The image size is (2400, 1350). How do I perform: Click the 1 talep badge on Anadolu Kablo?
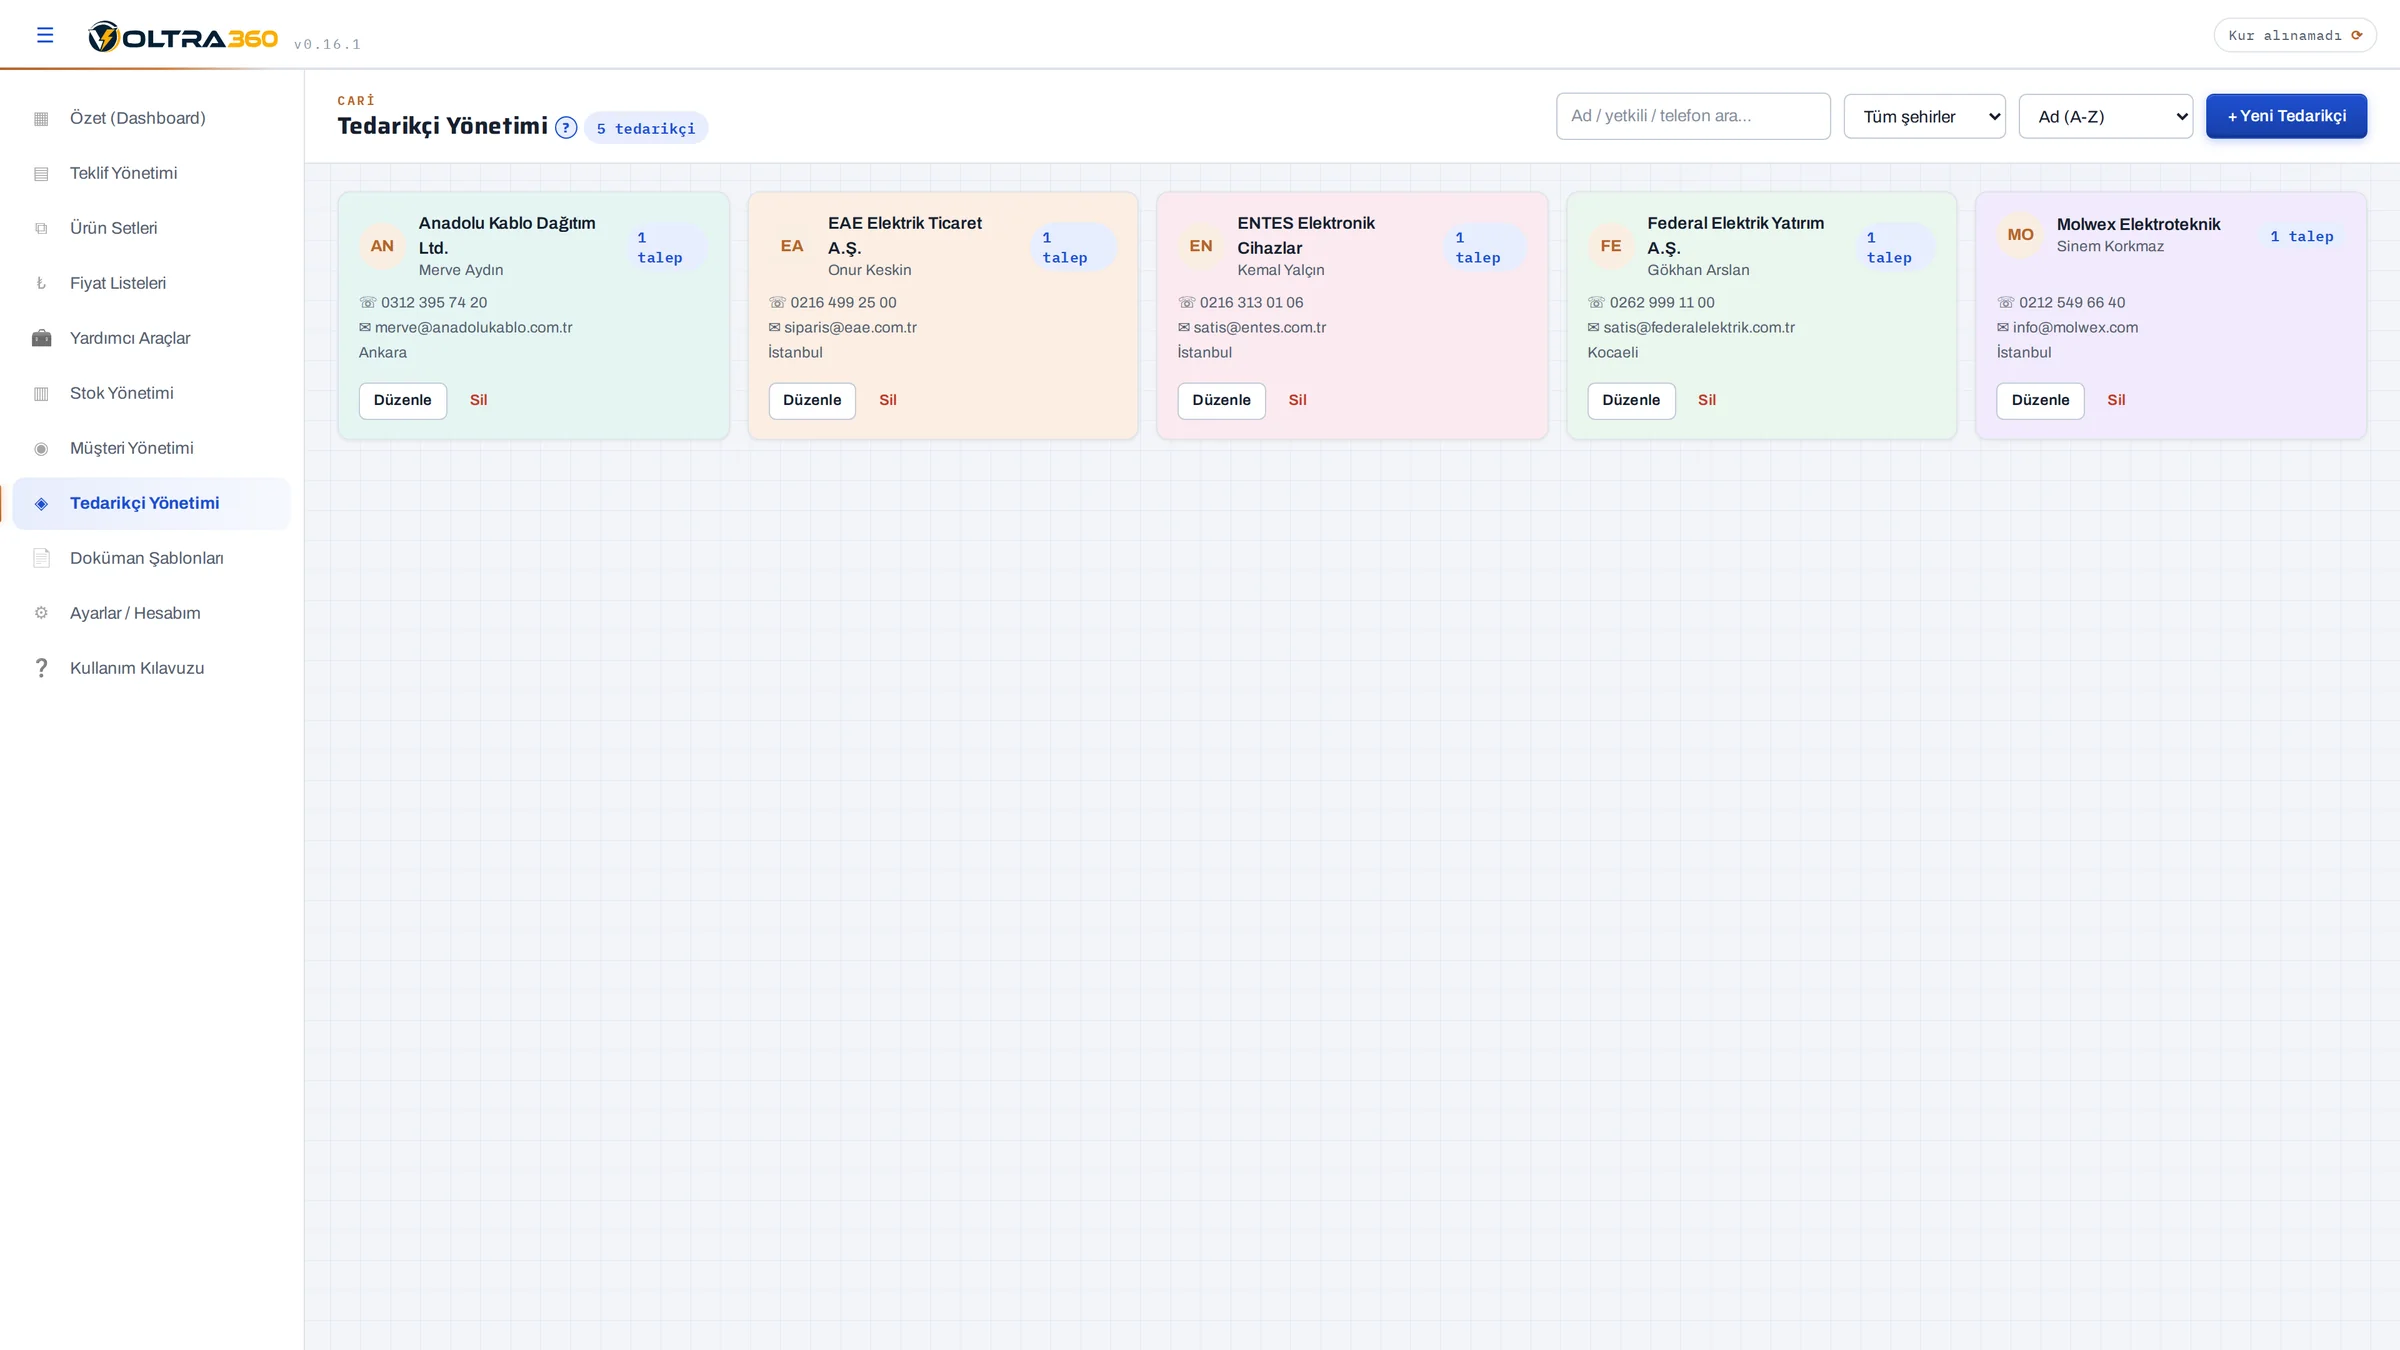(x=666, y=247)
